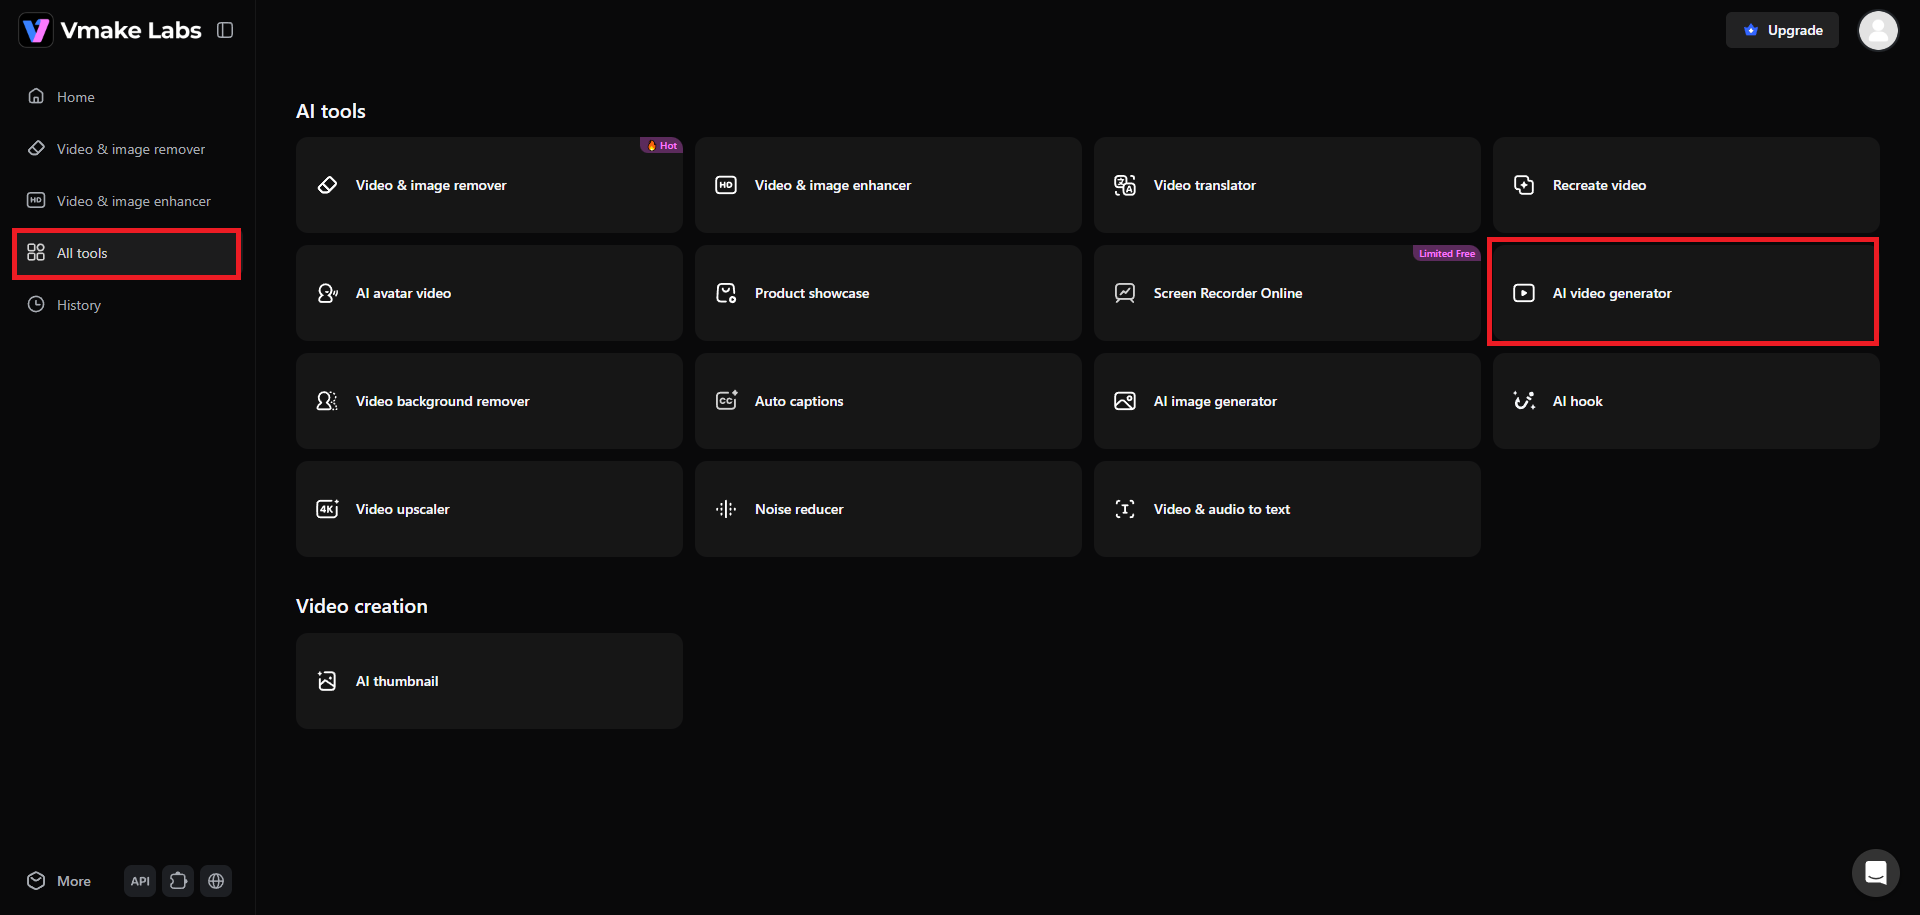Image resolution: width=1920 pixels, height=915 pixels.
Task: Open the user profile avatar
Action: [x=1878, y=30]
